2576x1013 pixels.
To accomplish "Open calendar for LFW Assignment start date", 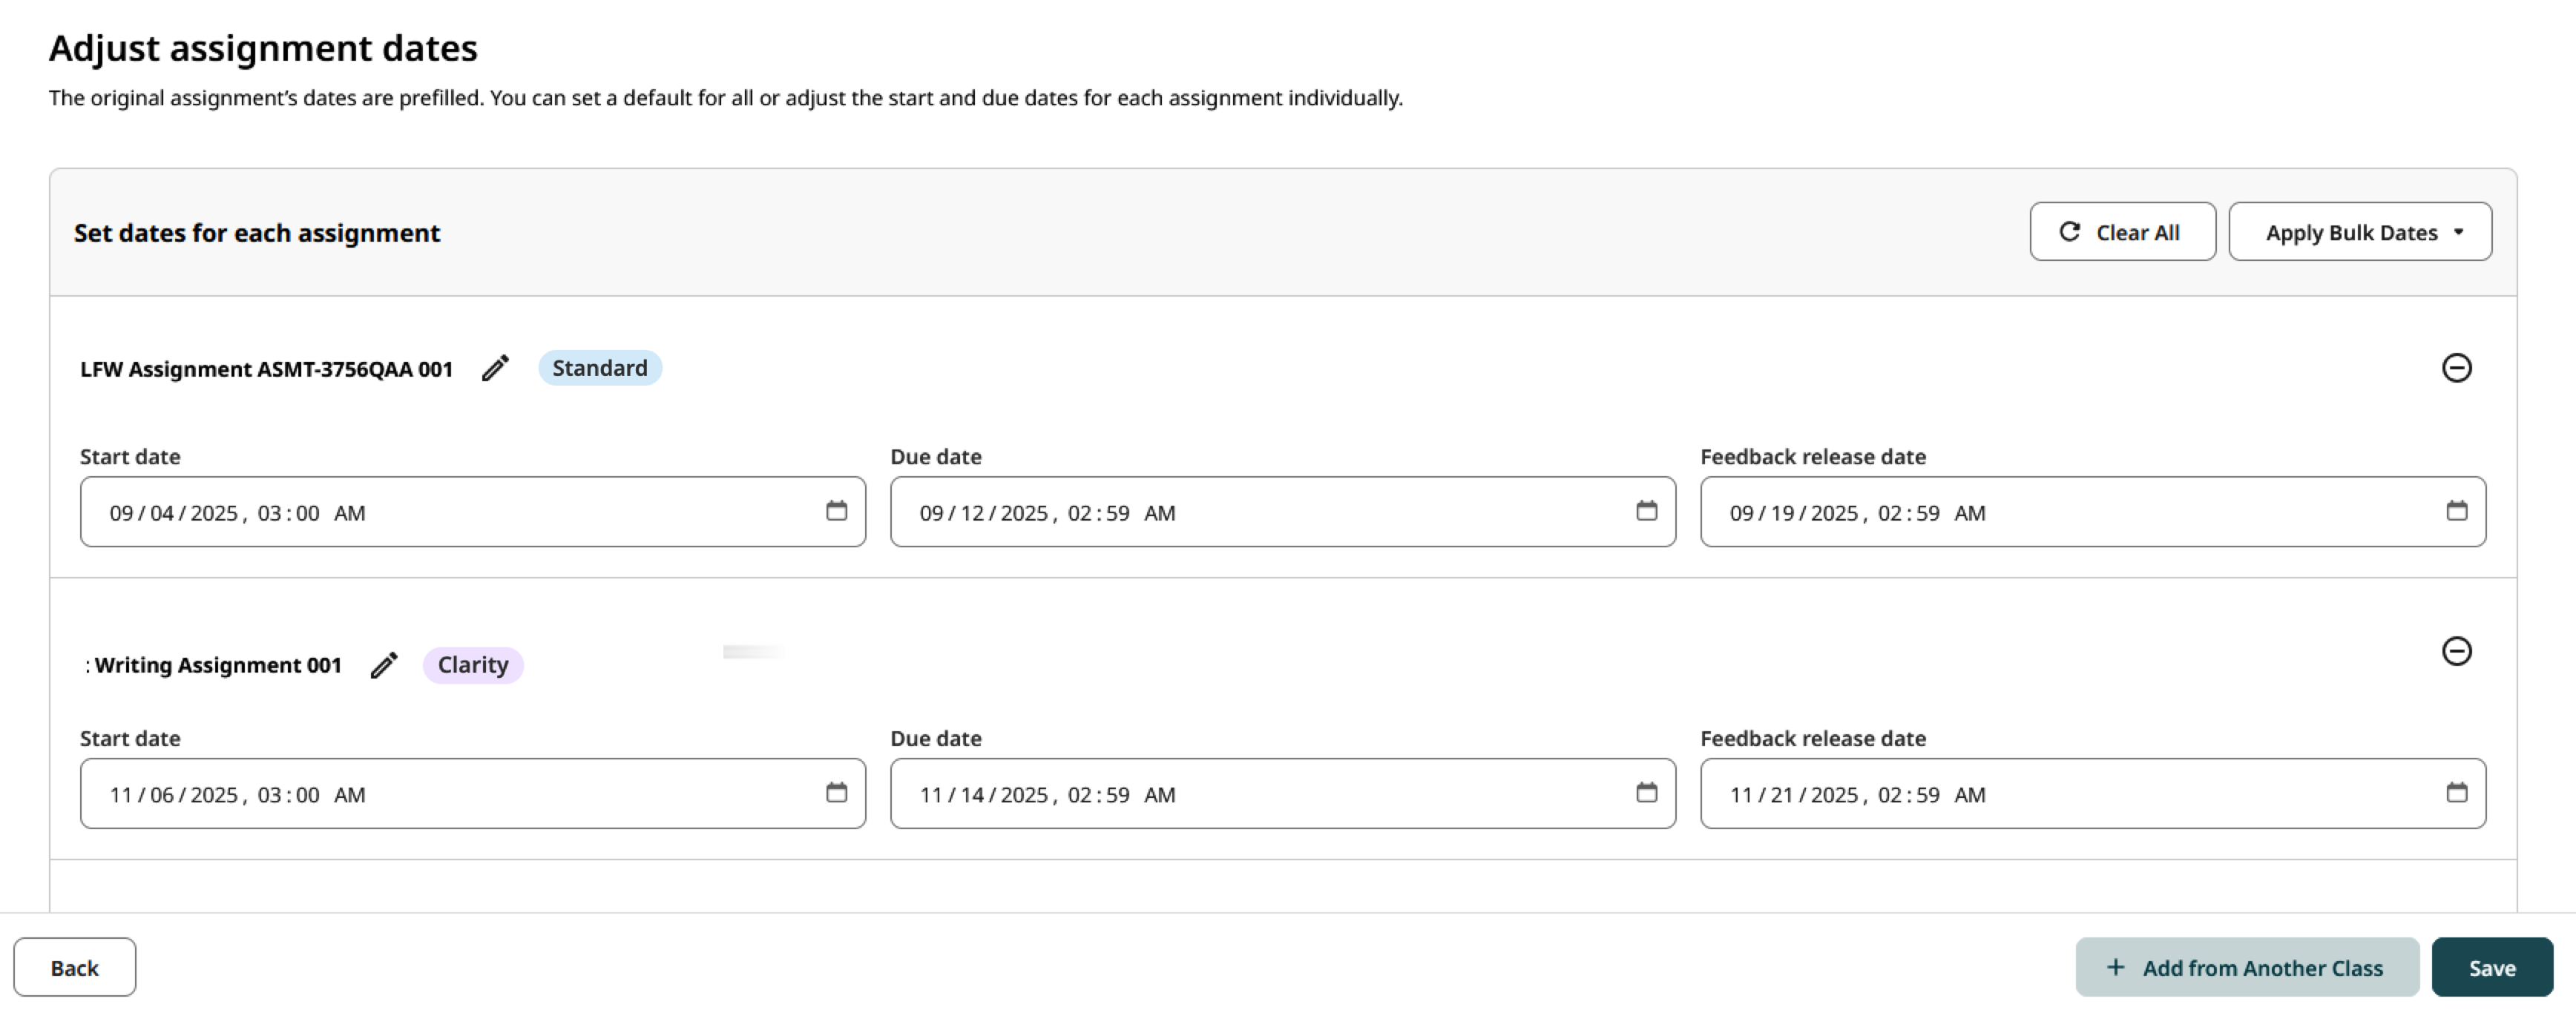I will tap(836, 511).
